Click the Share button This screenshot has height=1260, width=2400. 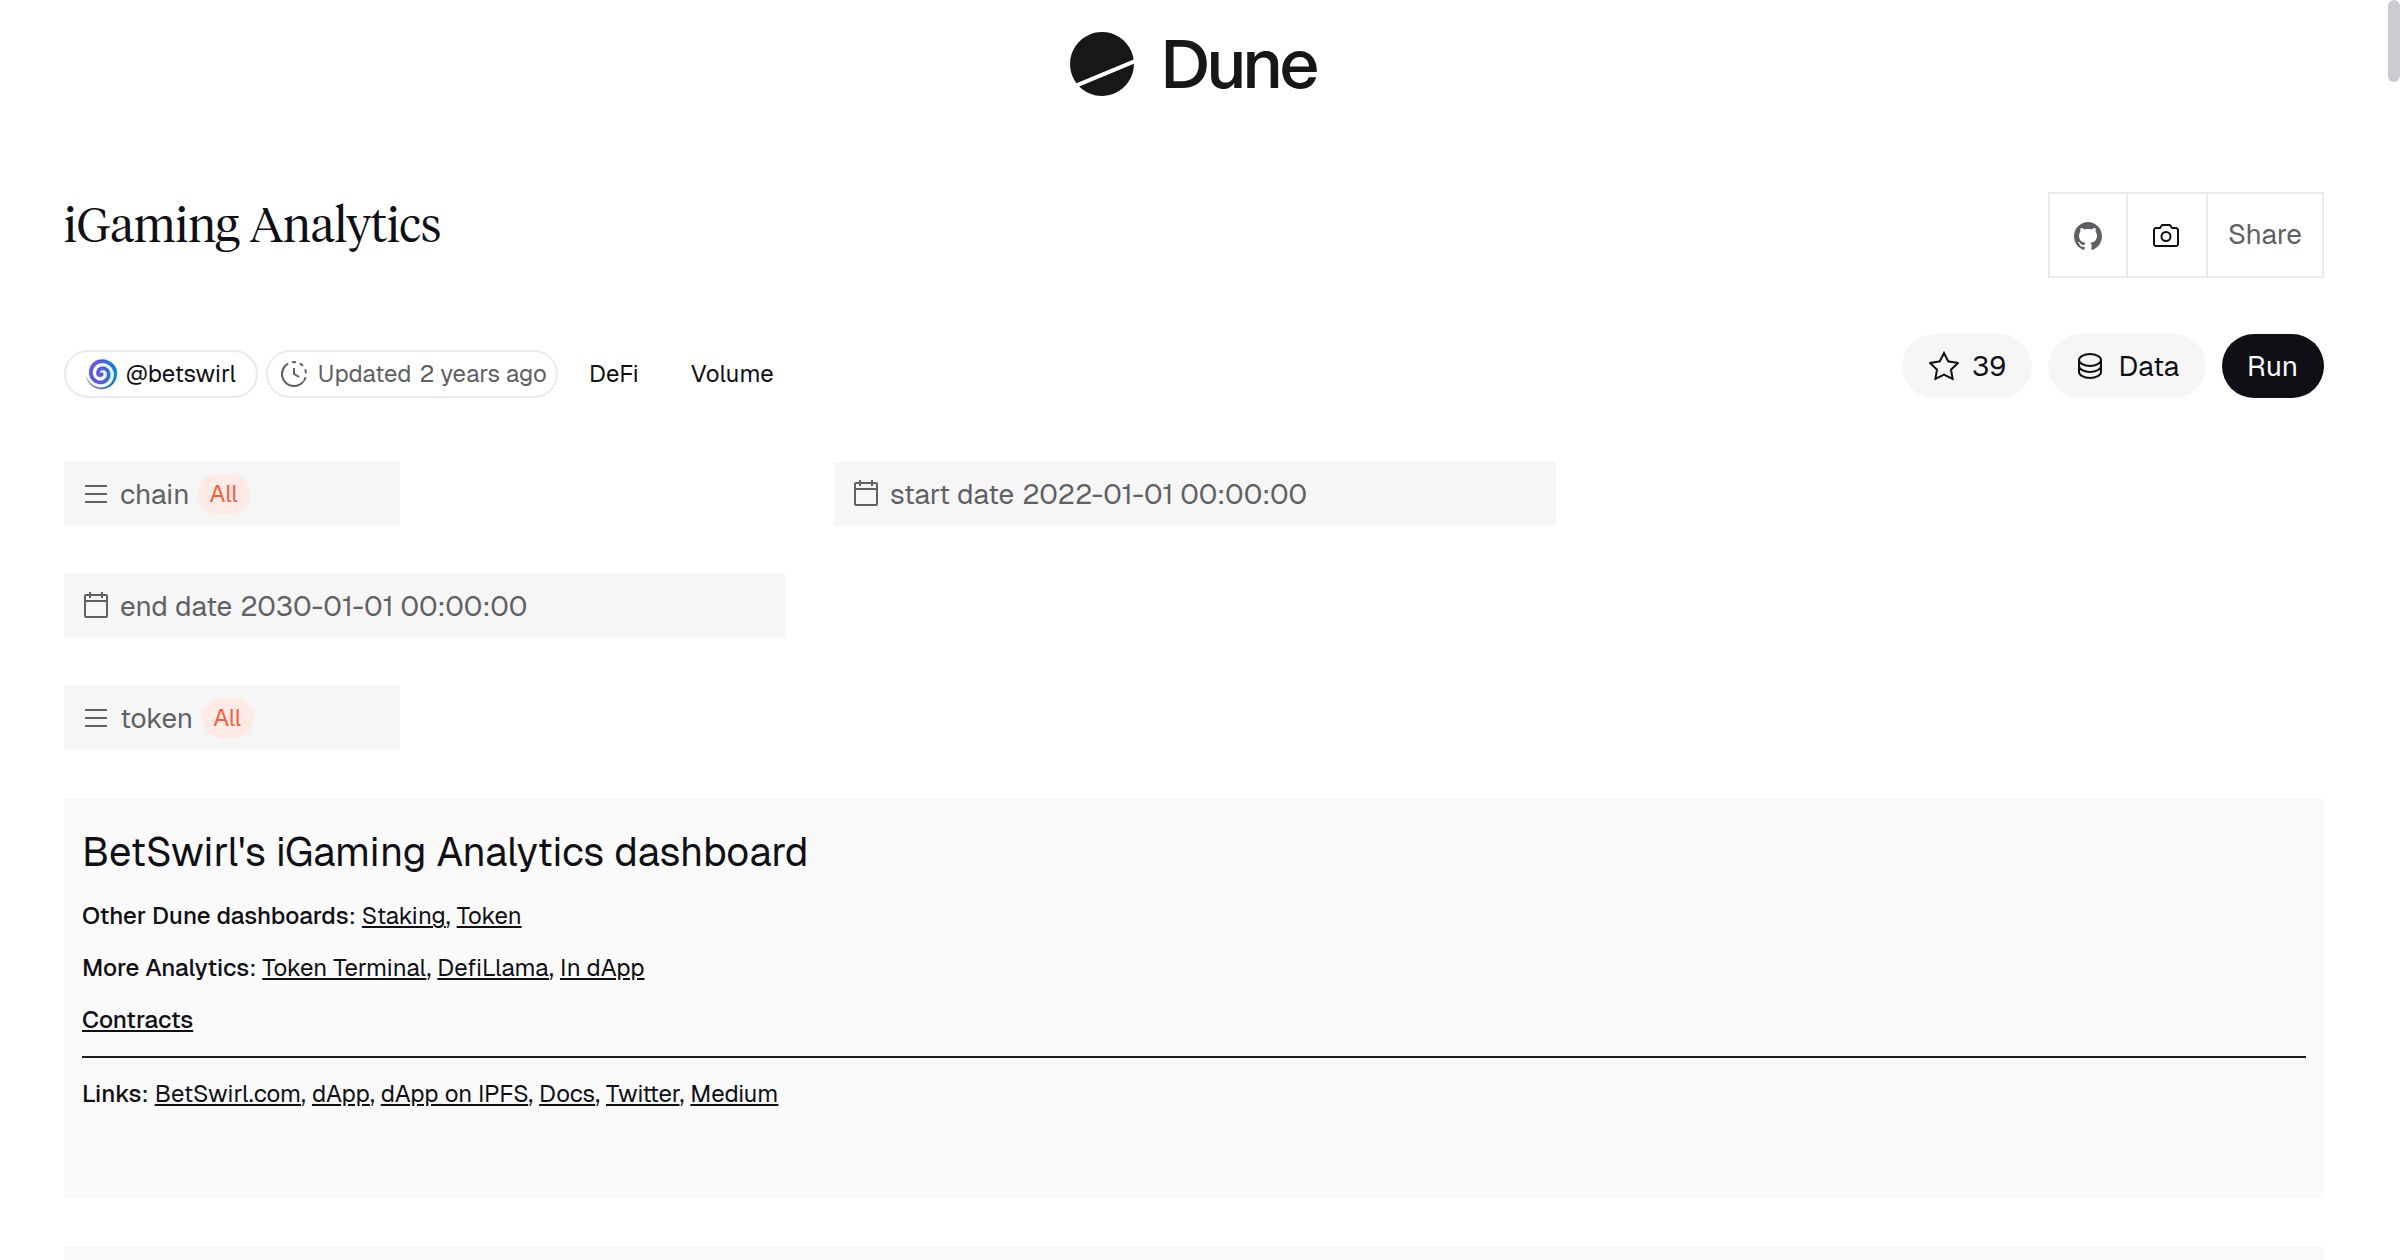[2263, 234]
